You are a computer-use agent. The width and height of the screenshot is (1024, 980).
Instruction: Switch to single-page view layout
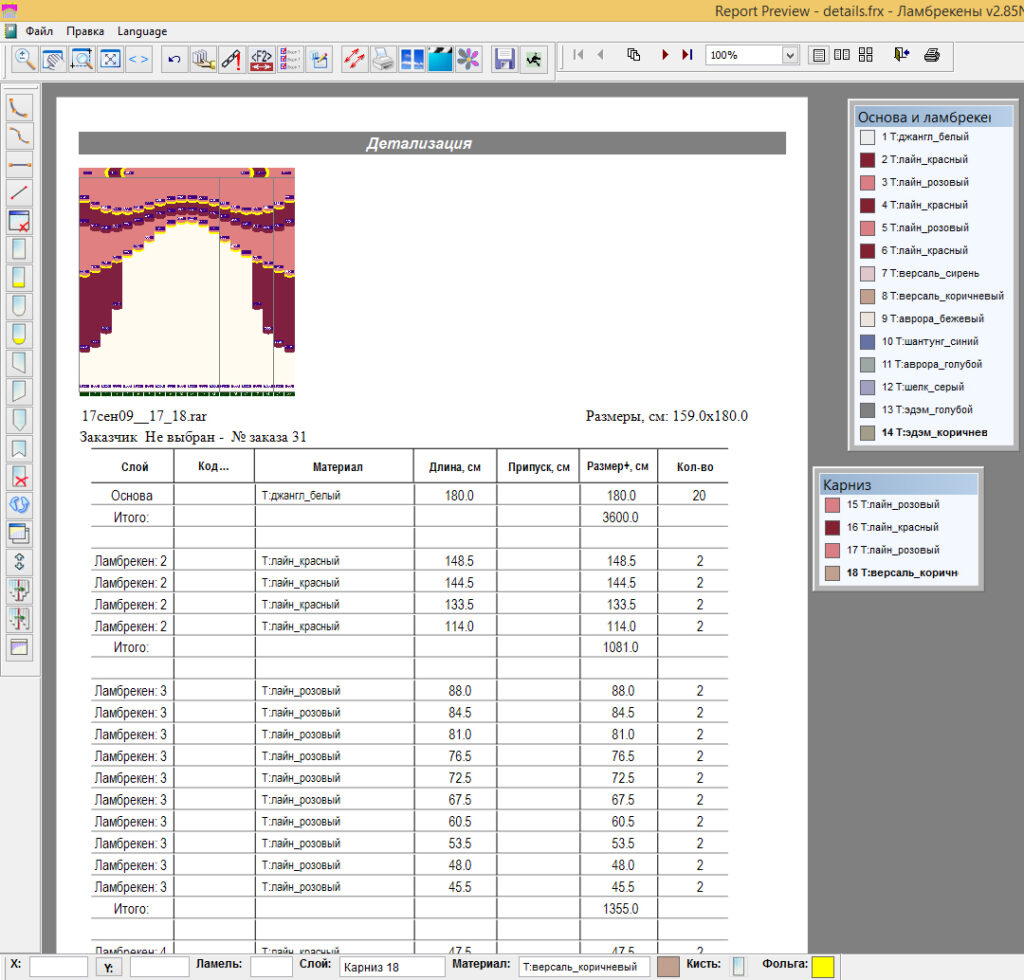(x=819, y=55)
